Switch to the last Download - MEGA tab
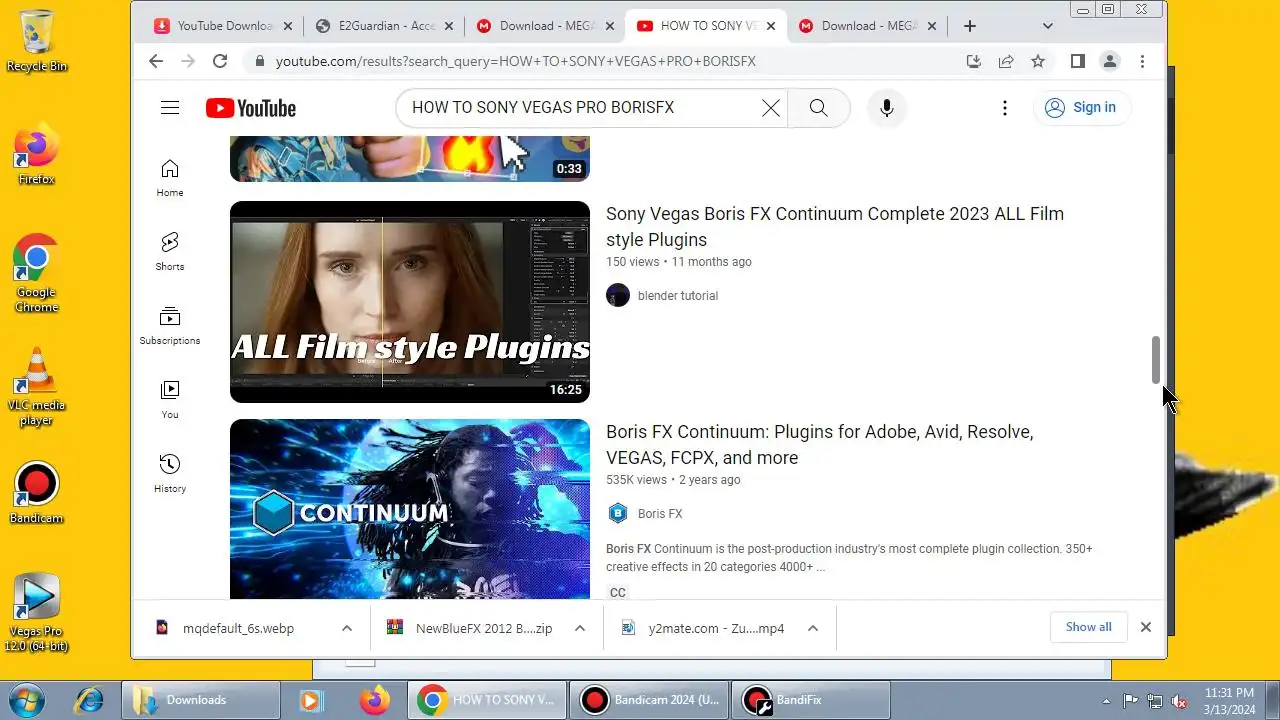Screen dimensions: 1280x720 [867, 26]
